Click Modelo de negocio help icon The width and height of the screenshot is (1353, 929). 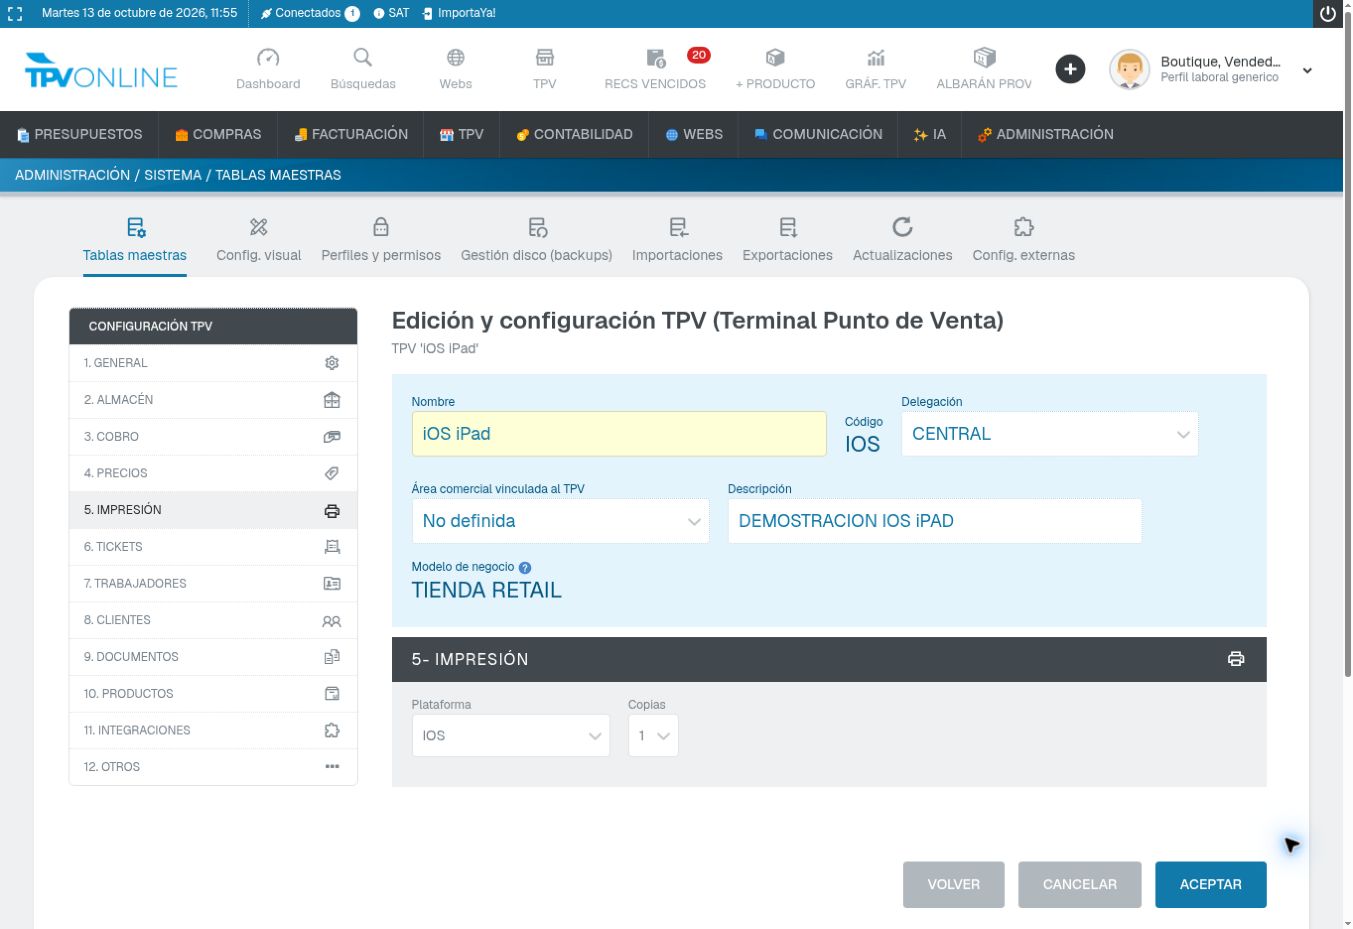[525, 568]
